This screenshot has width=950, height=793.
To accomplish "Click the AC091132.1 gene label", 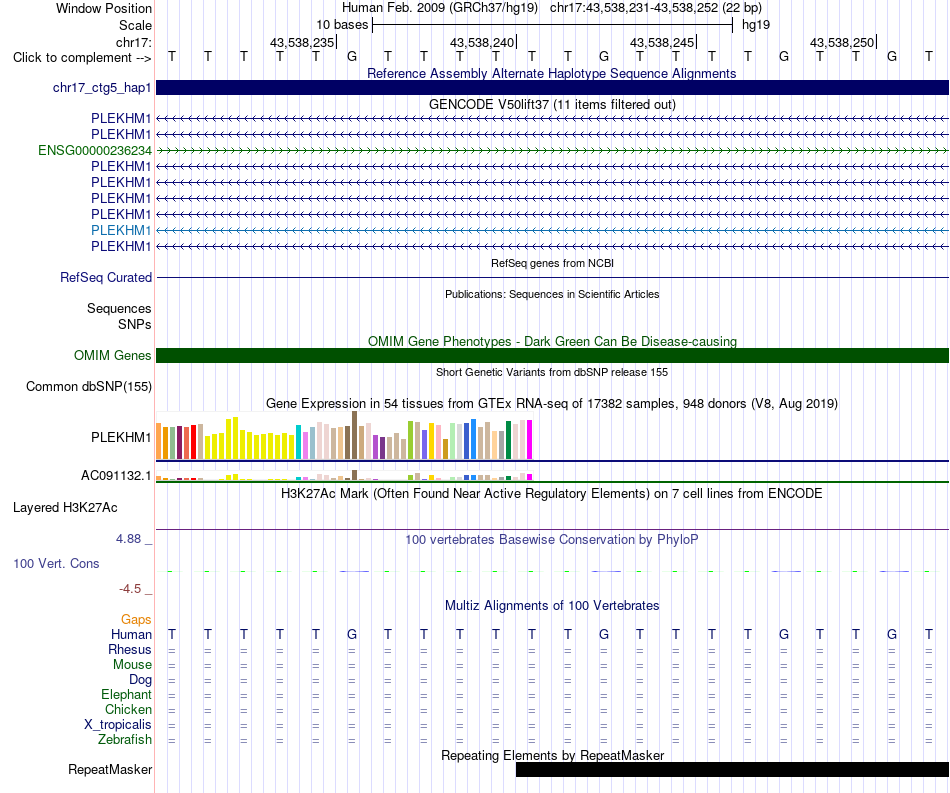I will click(116, 476).
